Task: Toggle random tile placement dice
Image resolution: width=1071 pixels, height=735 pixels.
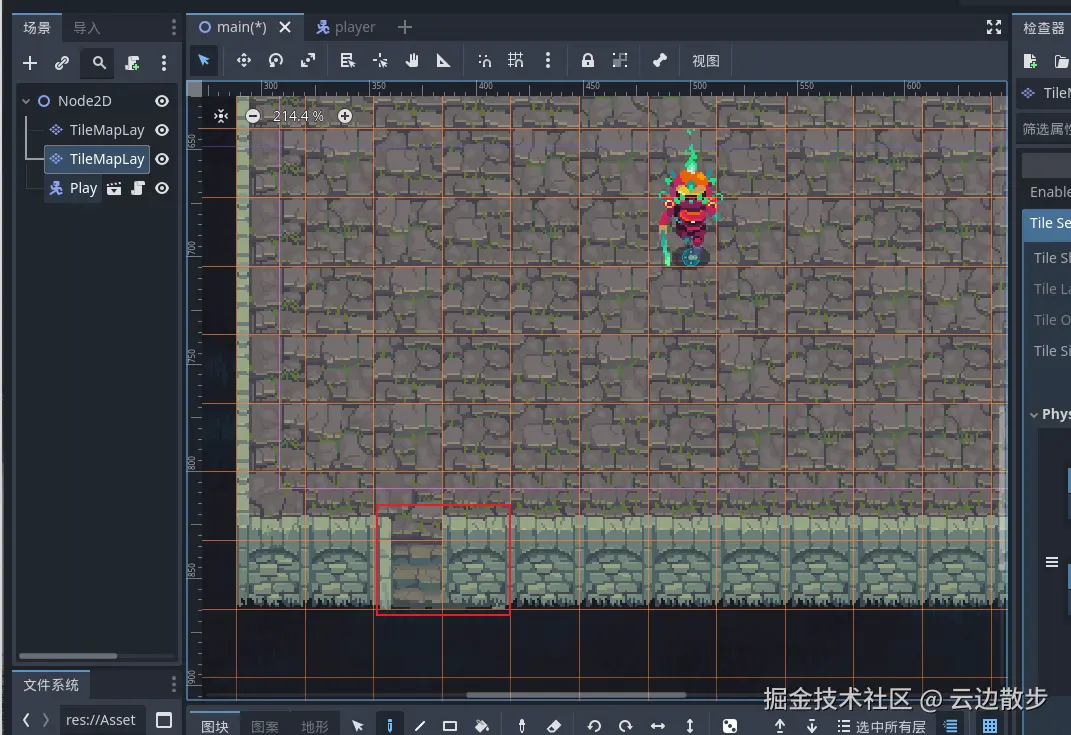Action: pyautogui.click(x=729, y=725)
